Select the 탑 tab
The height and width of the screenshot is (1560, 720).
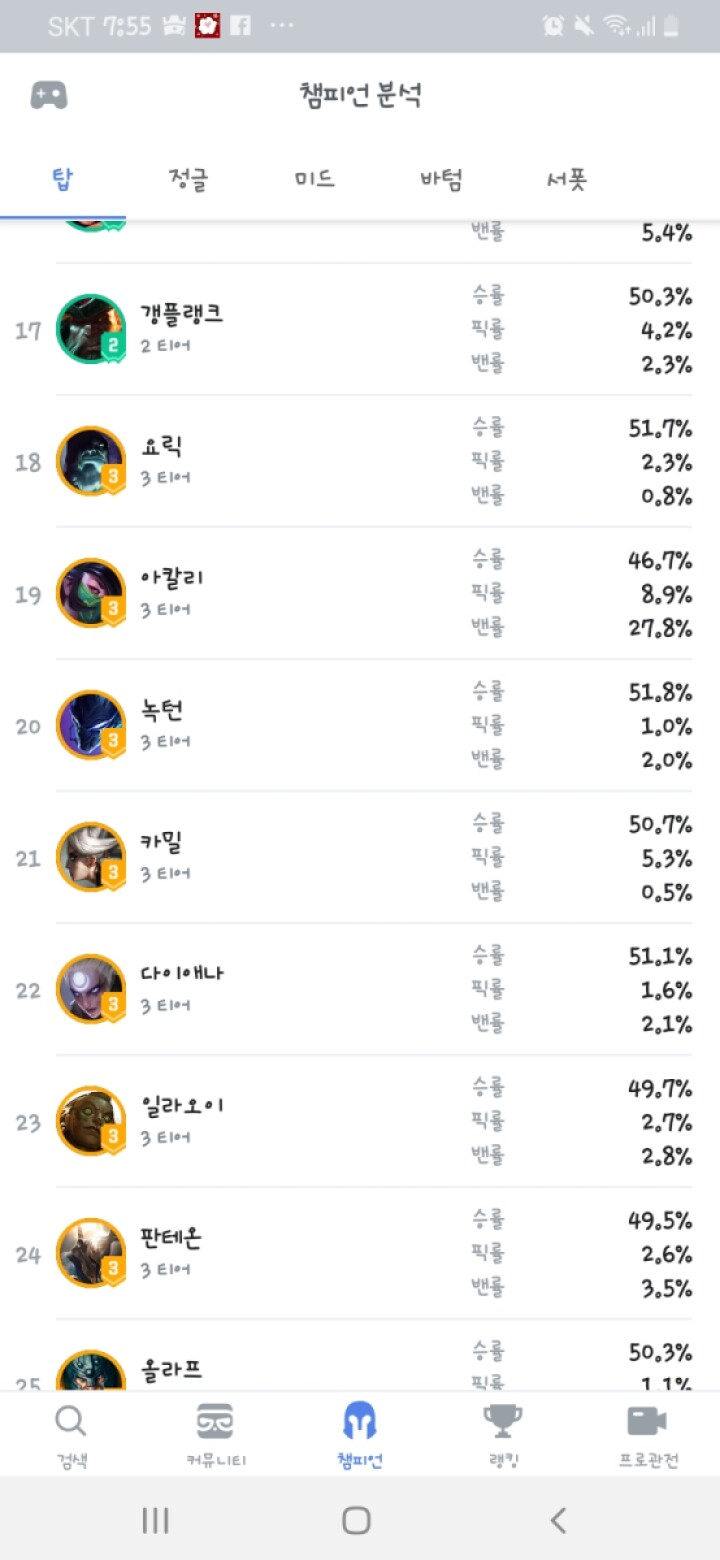pos(63,180)
